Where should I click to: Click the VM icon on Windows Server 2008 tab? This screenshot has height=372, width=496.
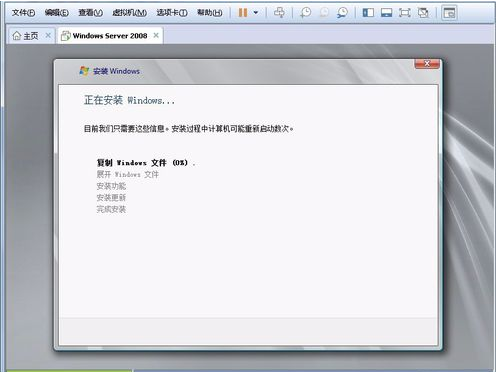[66, 36]
